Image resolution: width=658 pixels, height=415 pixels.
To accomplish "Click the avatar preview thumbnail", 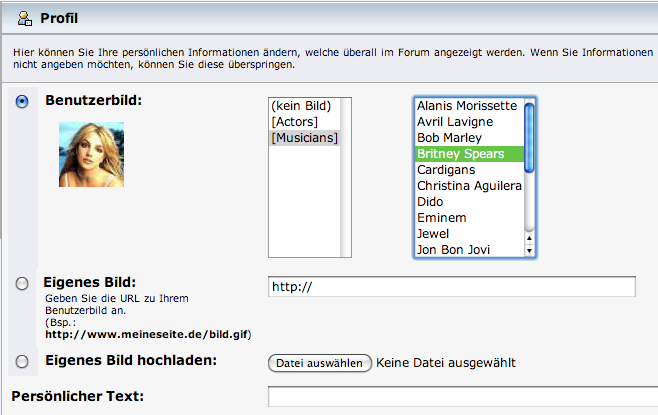I will [x=91, y=154].
